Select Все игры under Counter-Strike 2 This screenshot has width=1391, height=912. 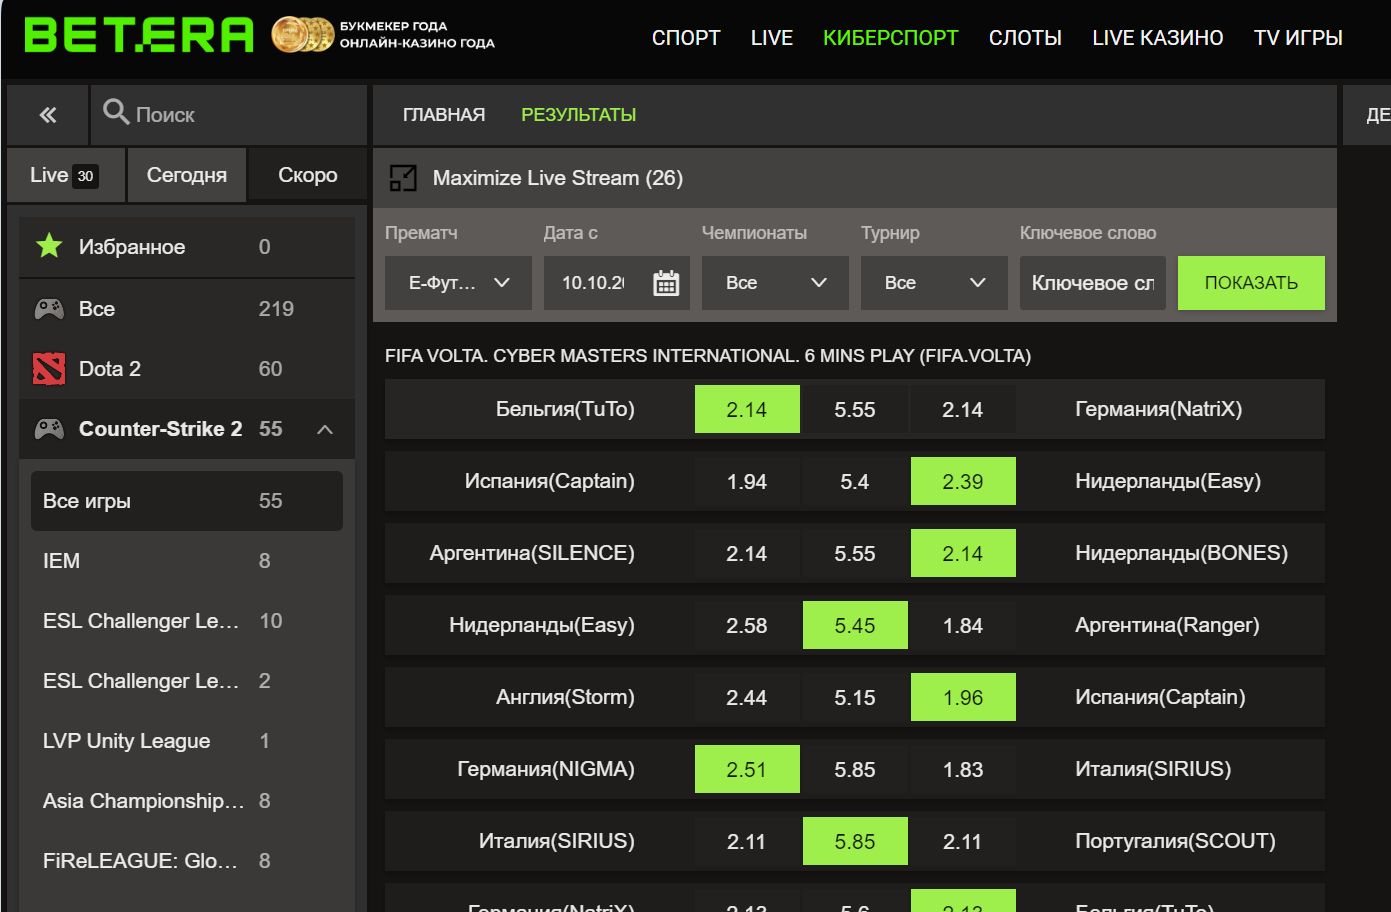187,501
